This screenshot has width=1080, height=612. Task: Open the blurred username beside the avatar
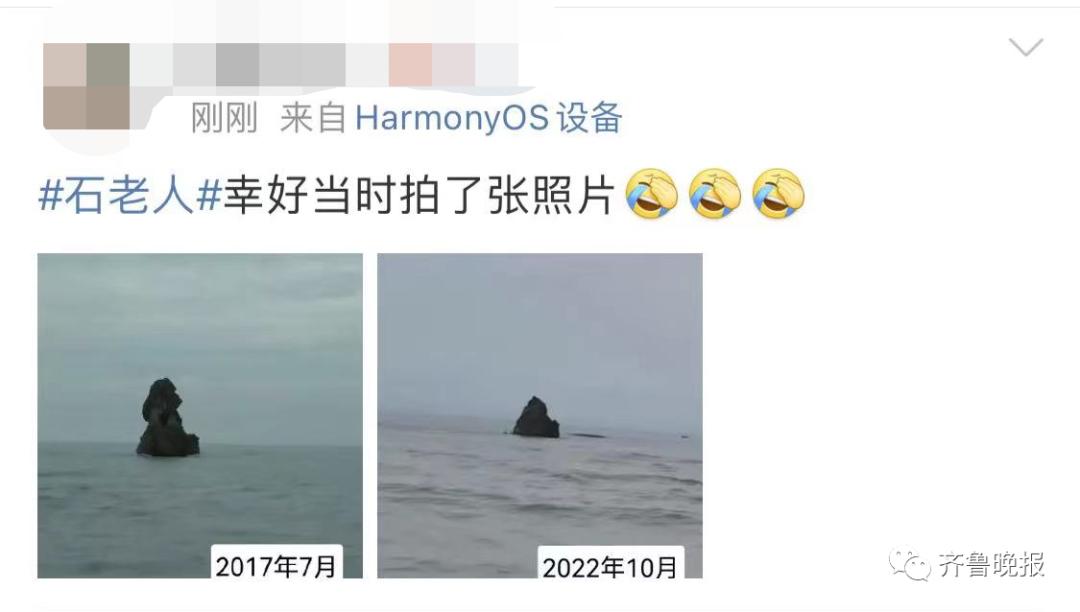[324, 65]
